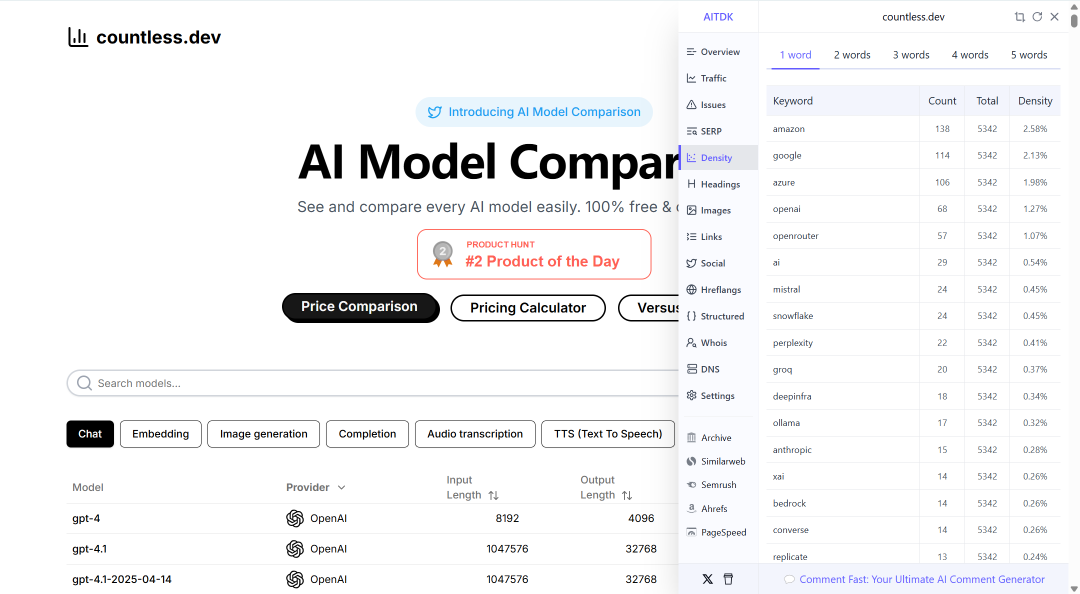Switch to the 3 words tab
The height and width of the screenshot is (594, 1080).
pyautogui.click(x=911, y=55)
